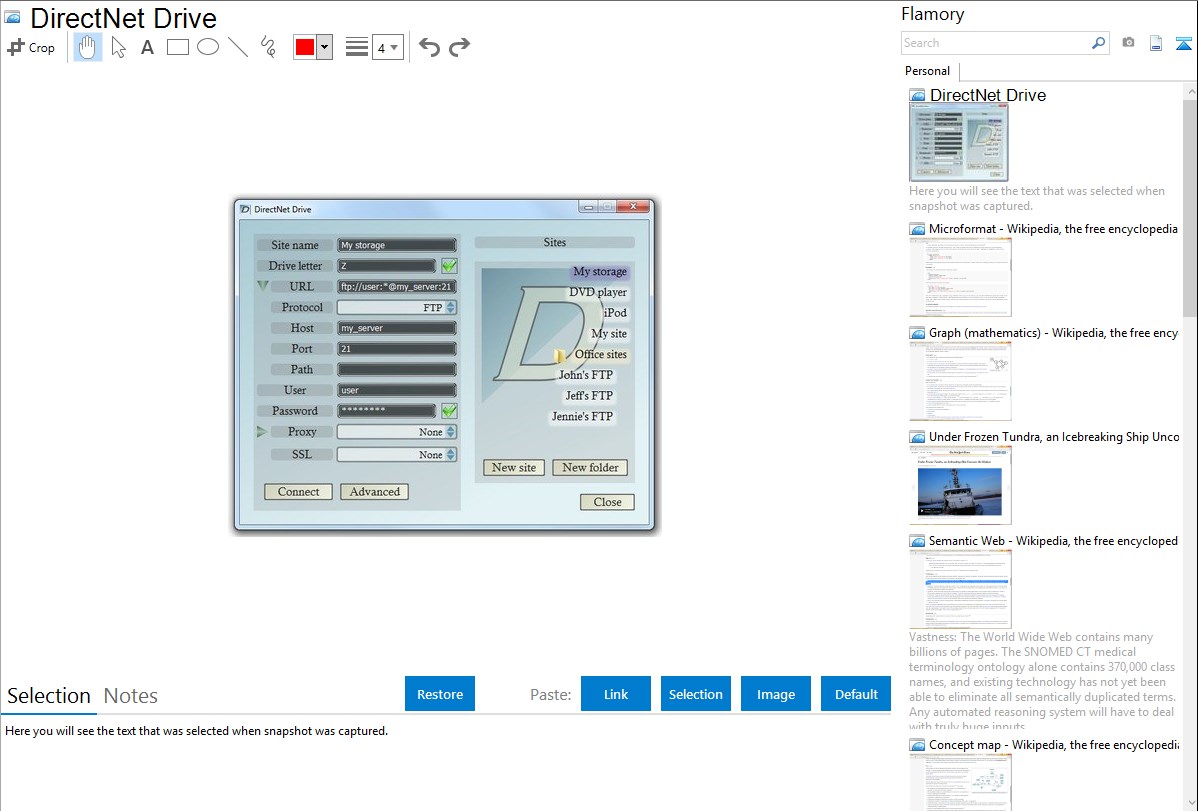This screenshot has height=811, width=1198.
Task: Click the red color swatch
Action: point(305,47)
